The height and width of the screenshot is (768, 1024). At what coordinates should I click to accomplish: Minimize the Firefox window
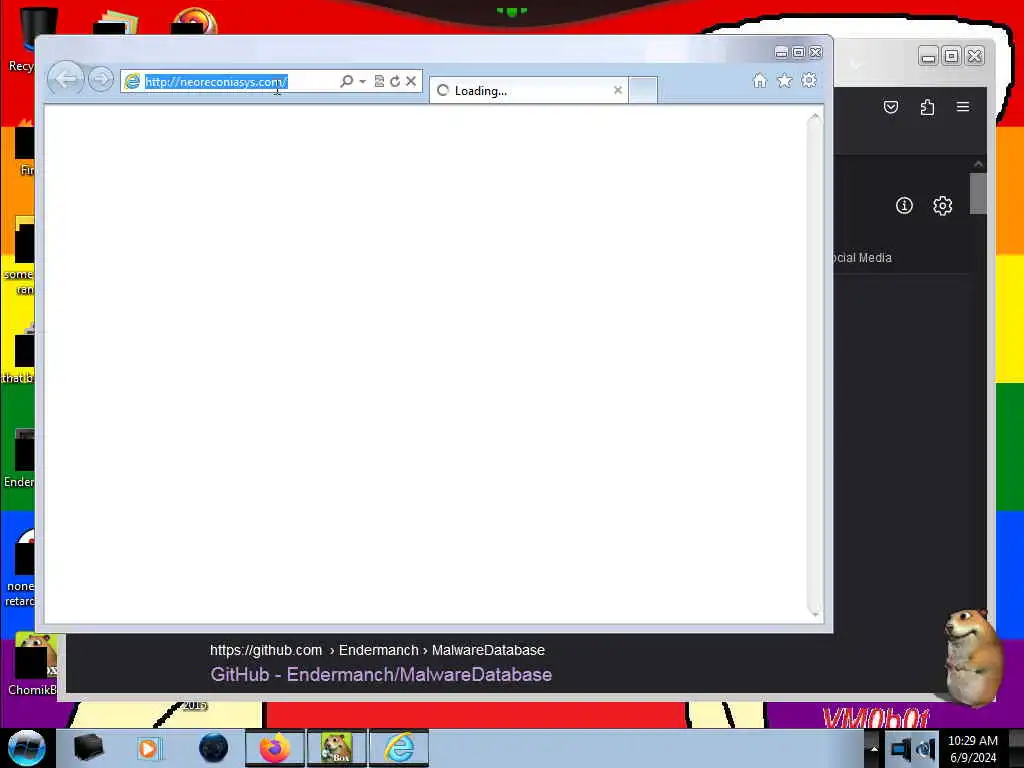point(928,57)
